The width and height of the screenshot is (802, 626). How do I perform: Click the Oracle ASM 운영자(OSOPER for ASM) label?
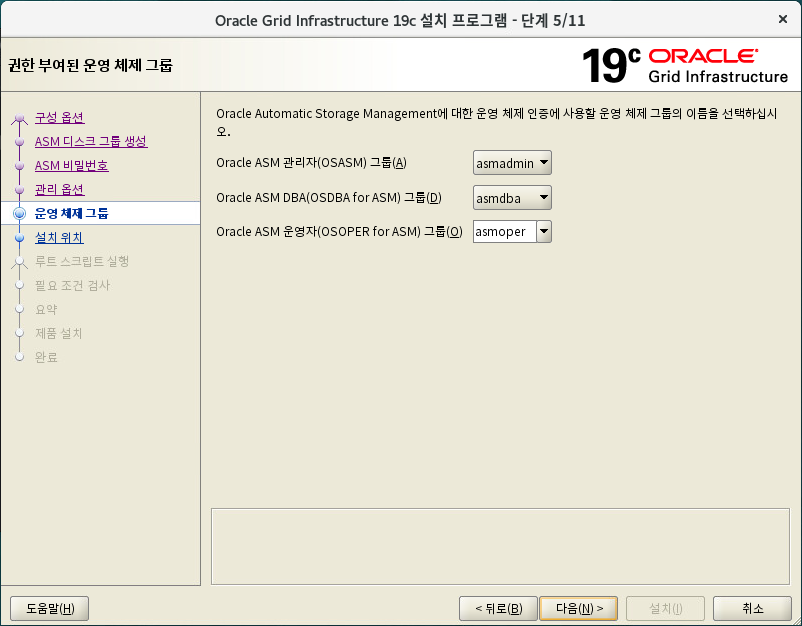[x=339, y=232]
